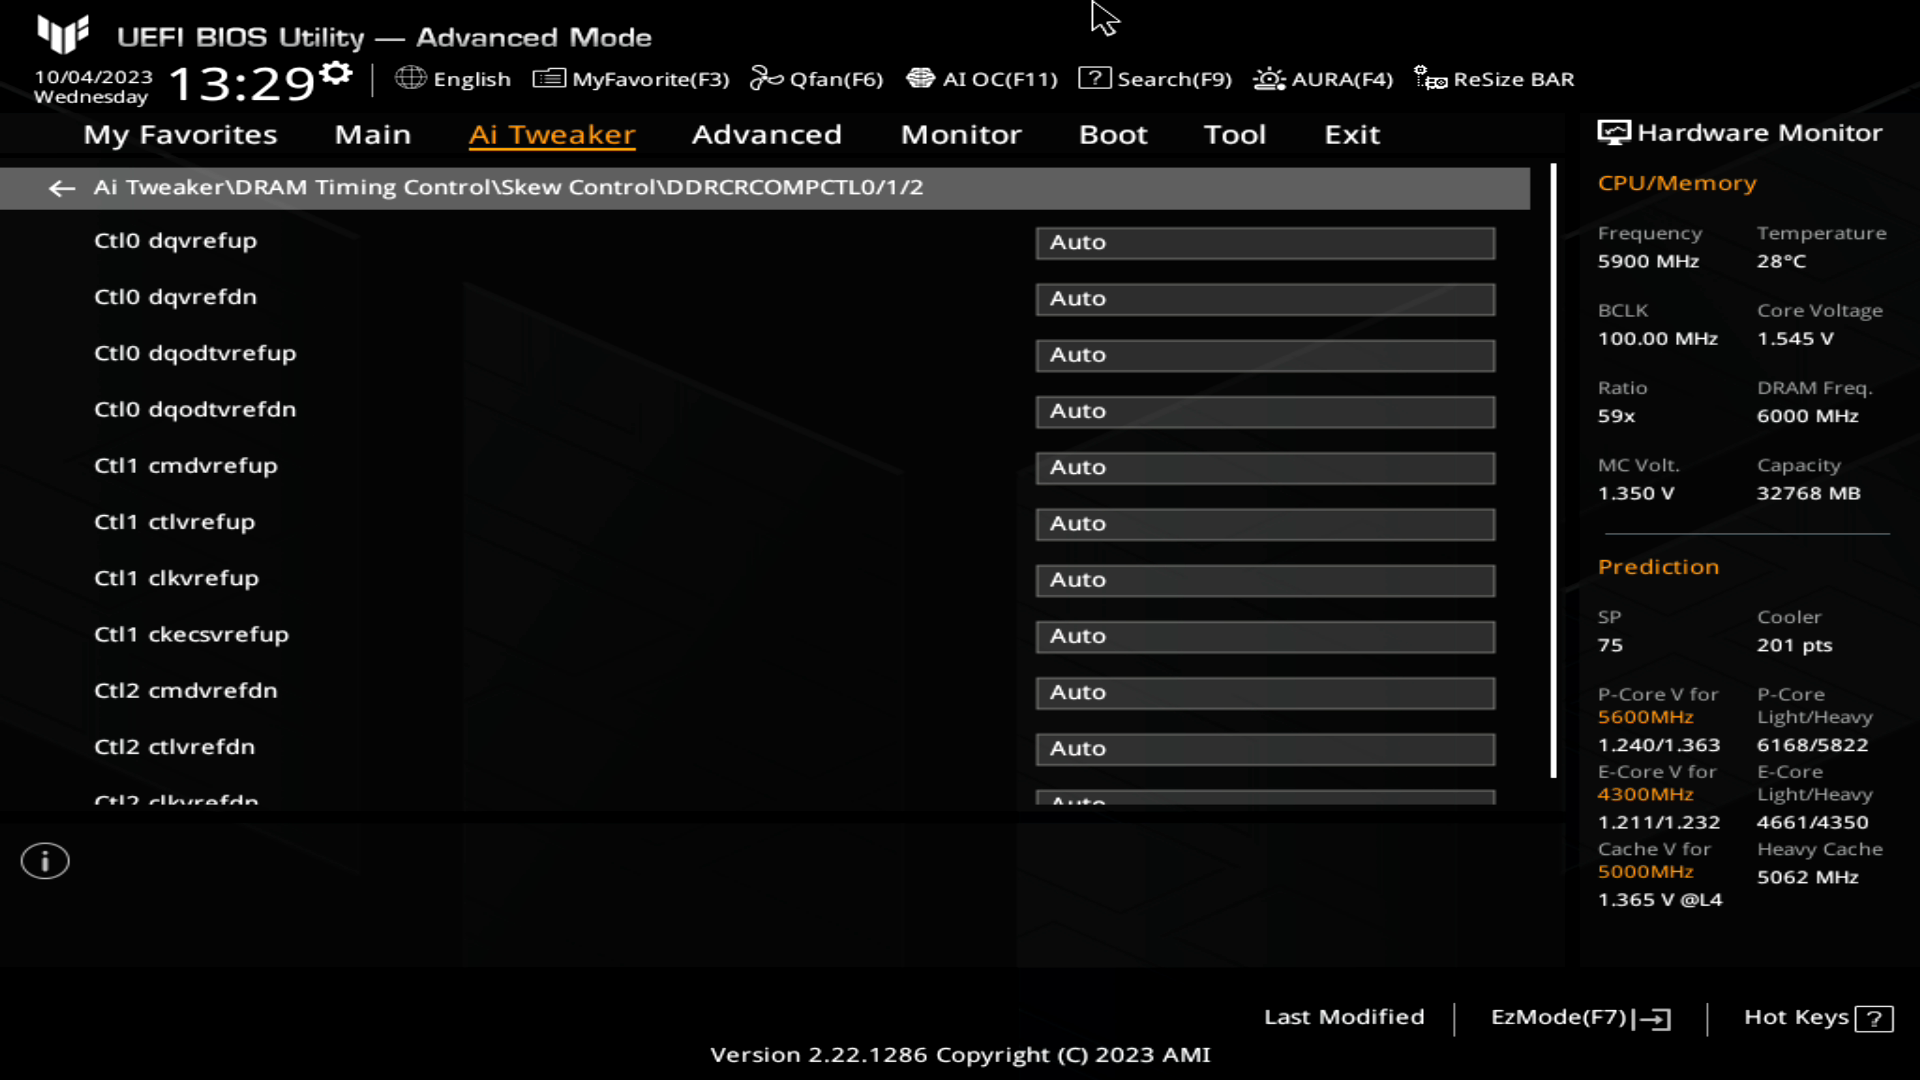
Task: Click the info button
Action: click(x=44, y=861)
